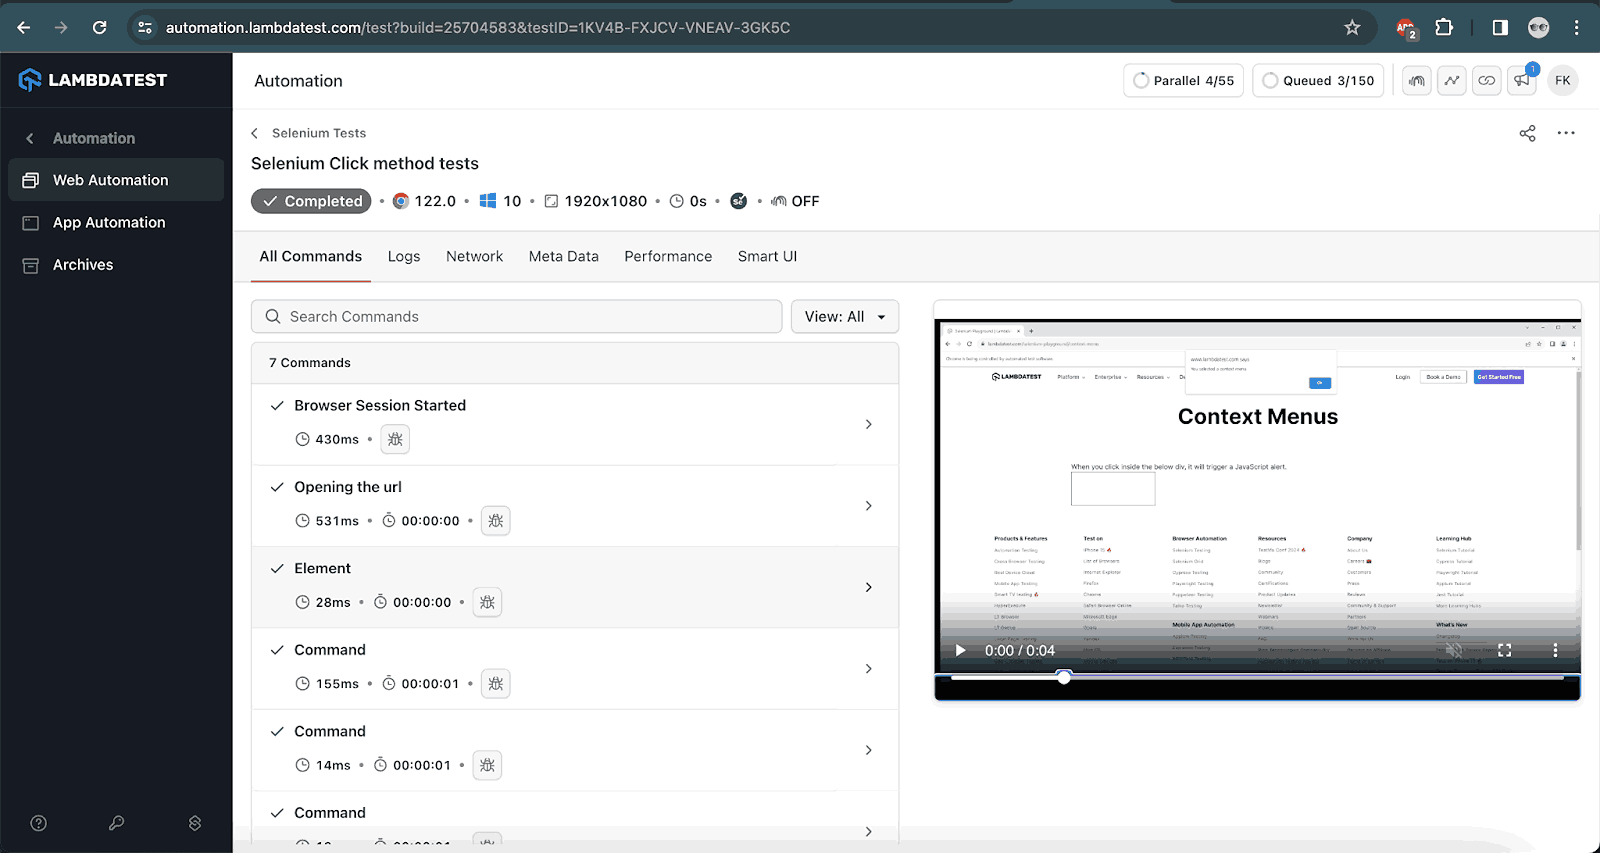Open Web Automation in sidebar

(x=116, y=180)
